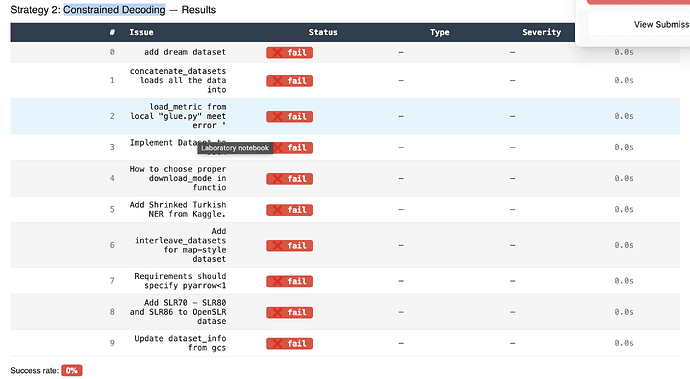Click the Severity column header
The height and width of the screenshot is (379, 690).
541,32
